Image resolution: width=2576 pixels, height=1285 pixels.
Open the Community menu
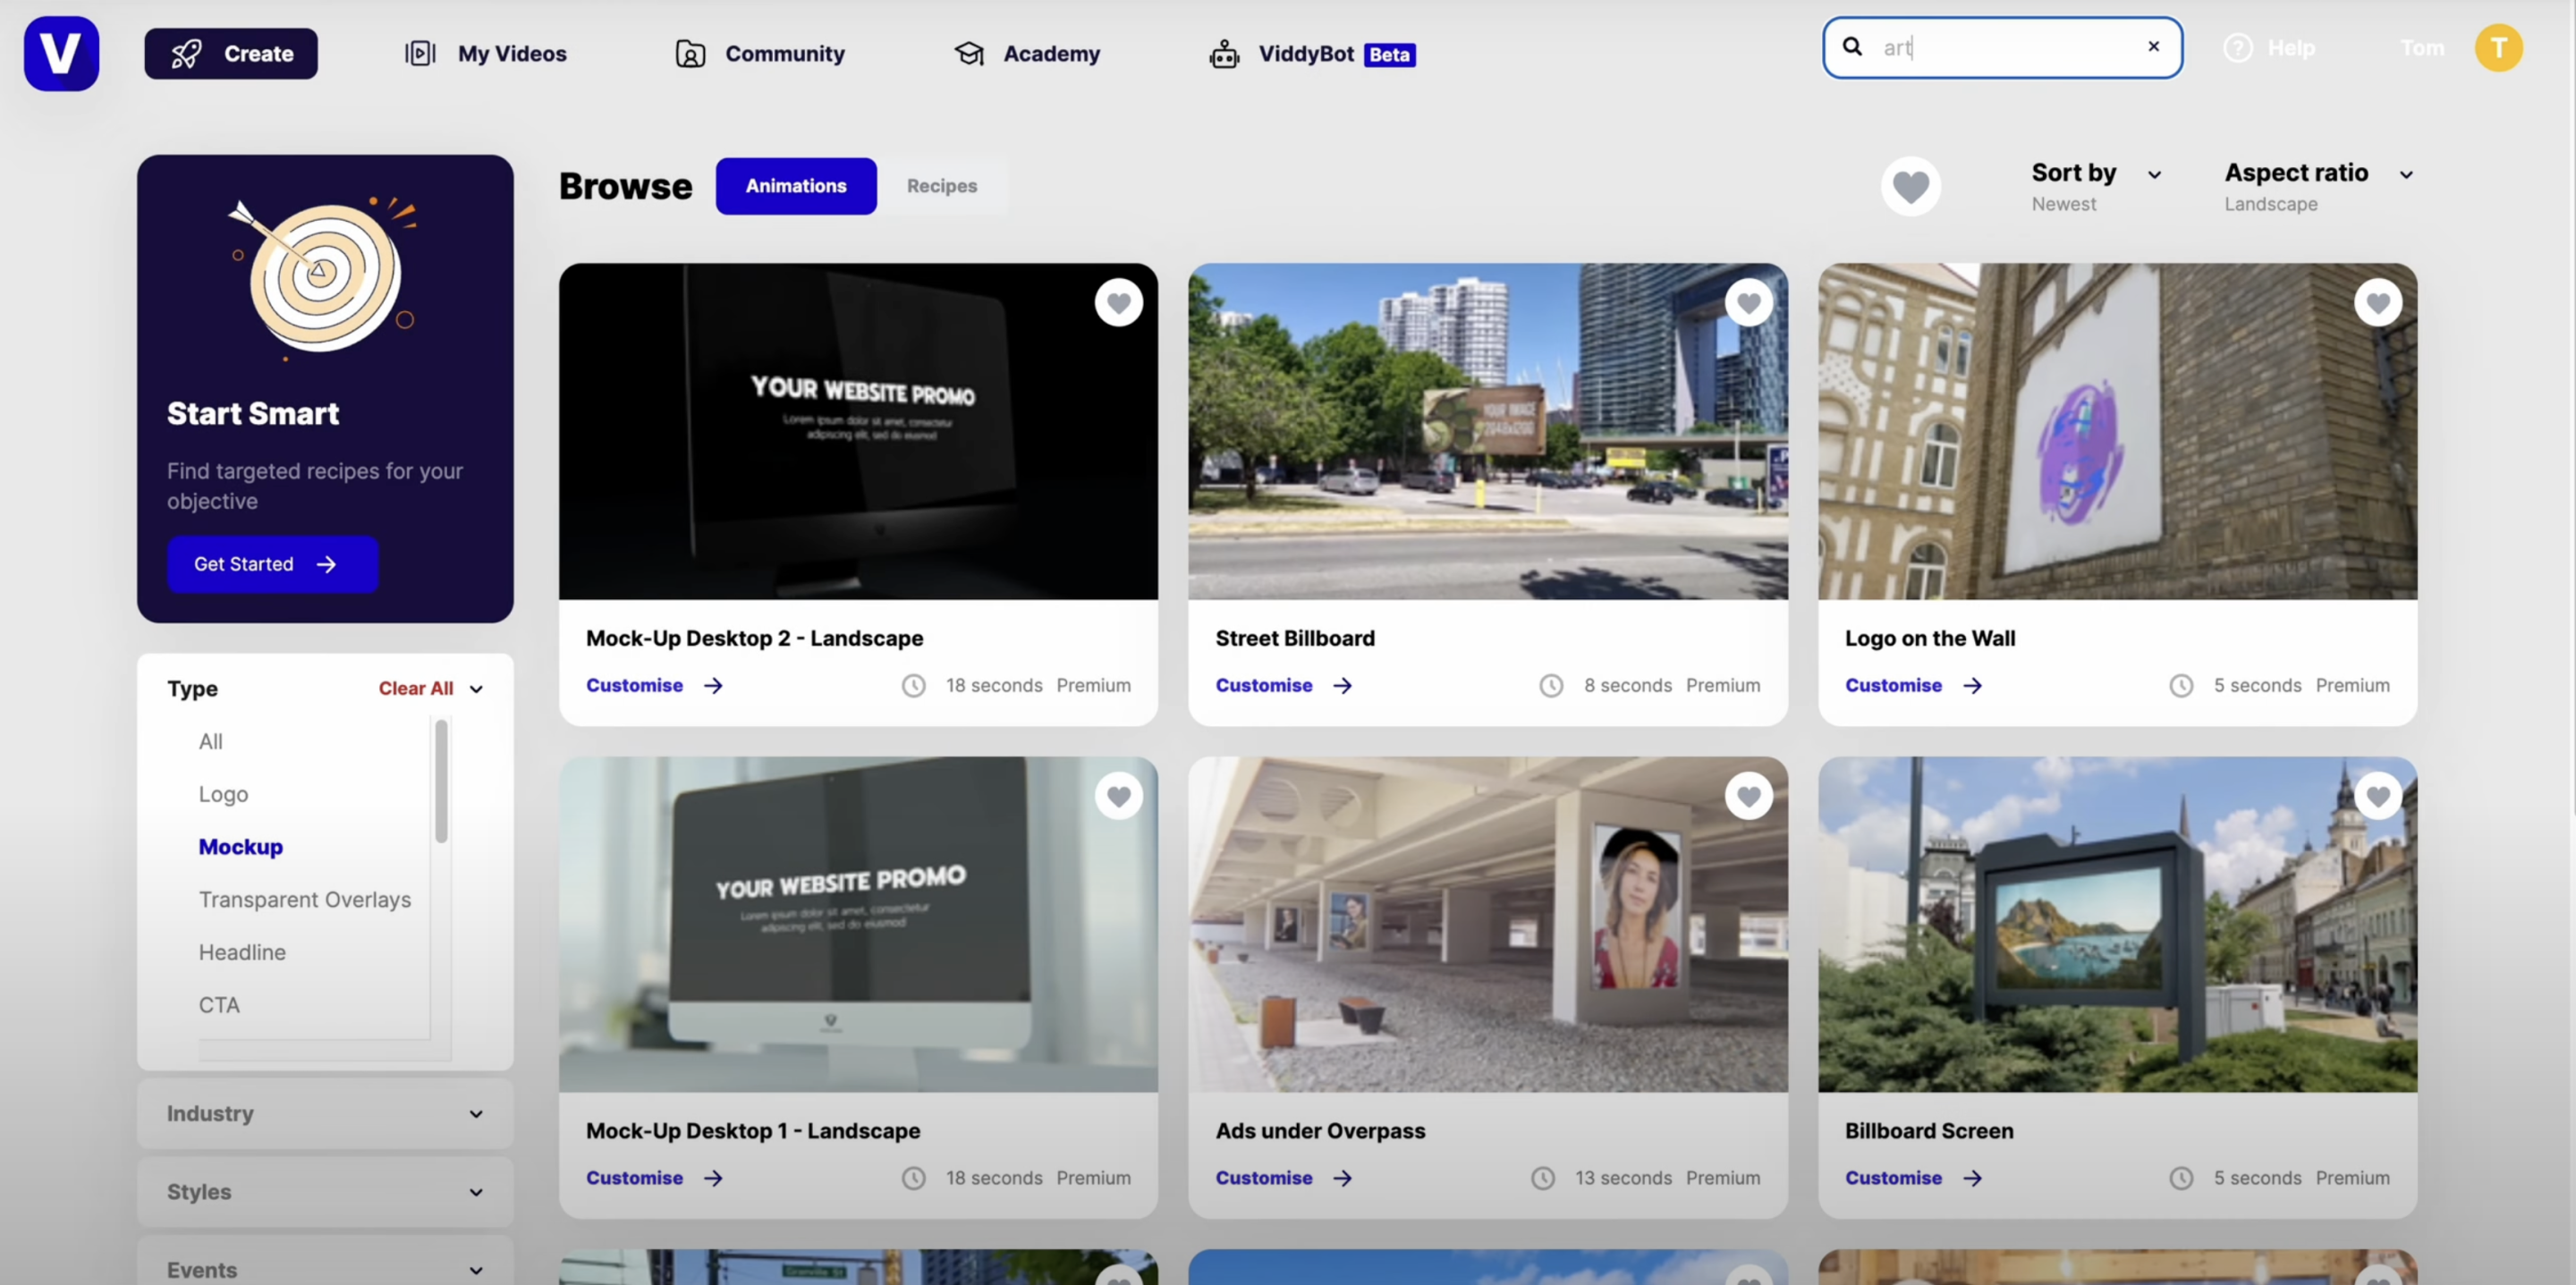(x=760, y=53)
